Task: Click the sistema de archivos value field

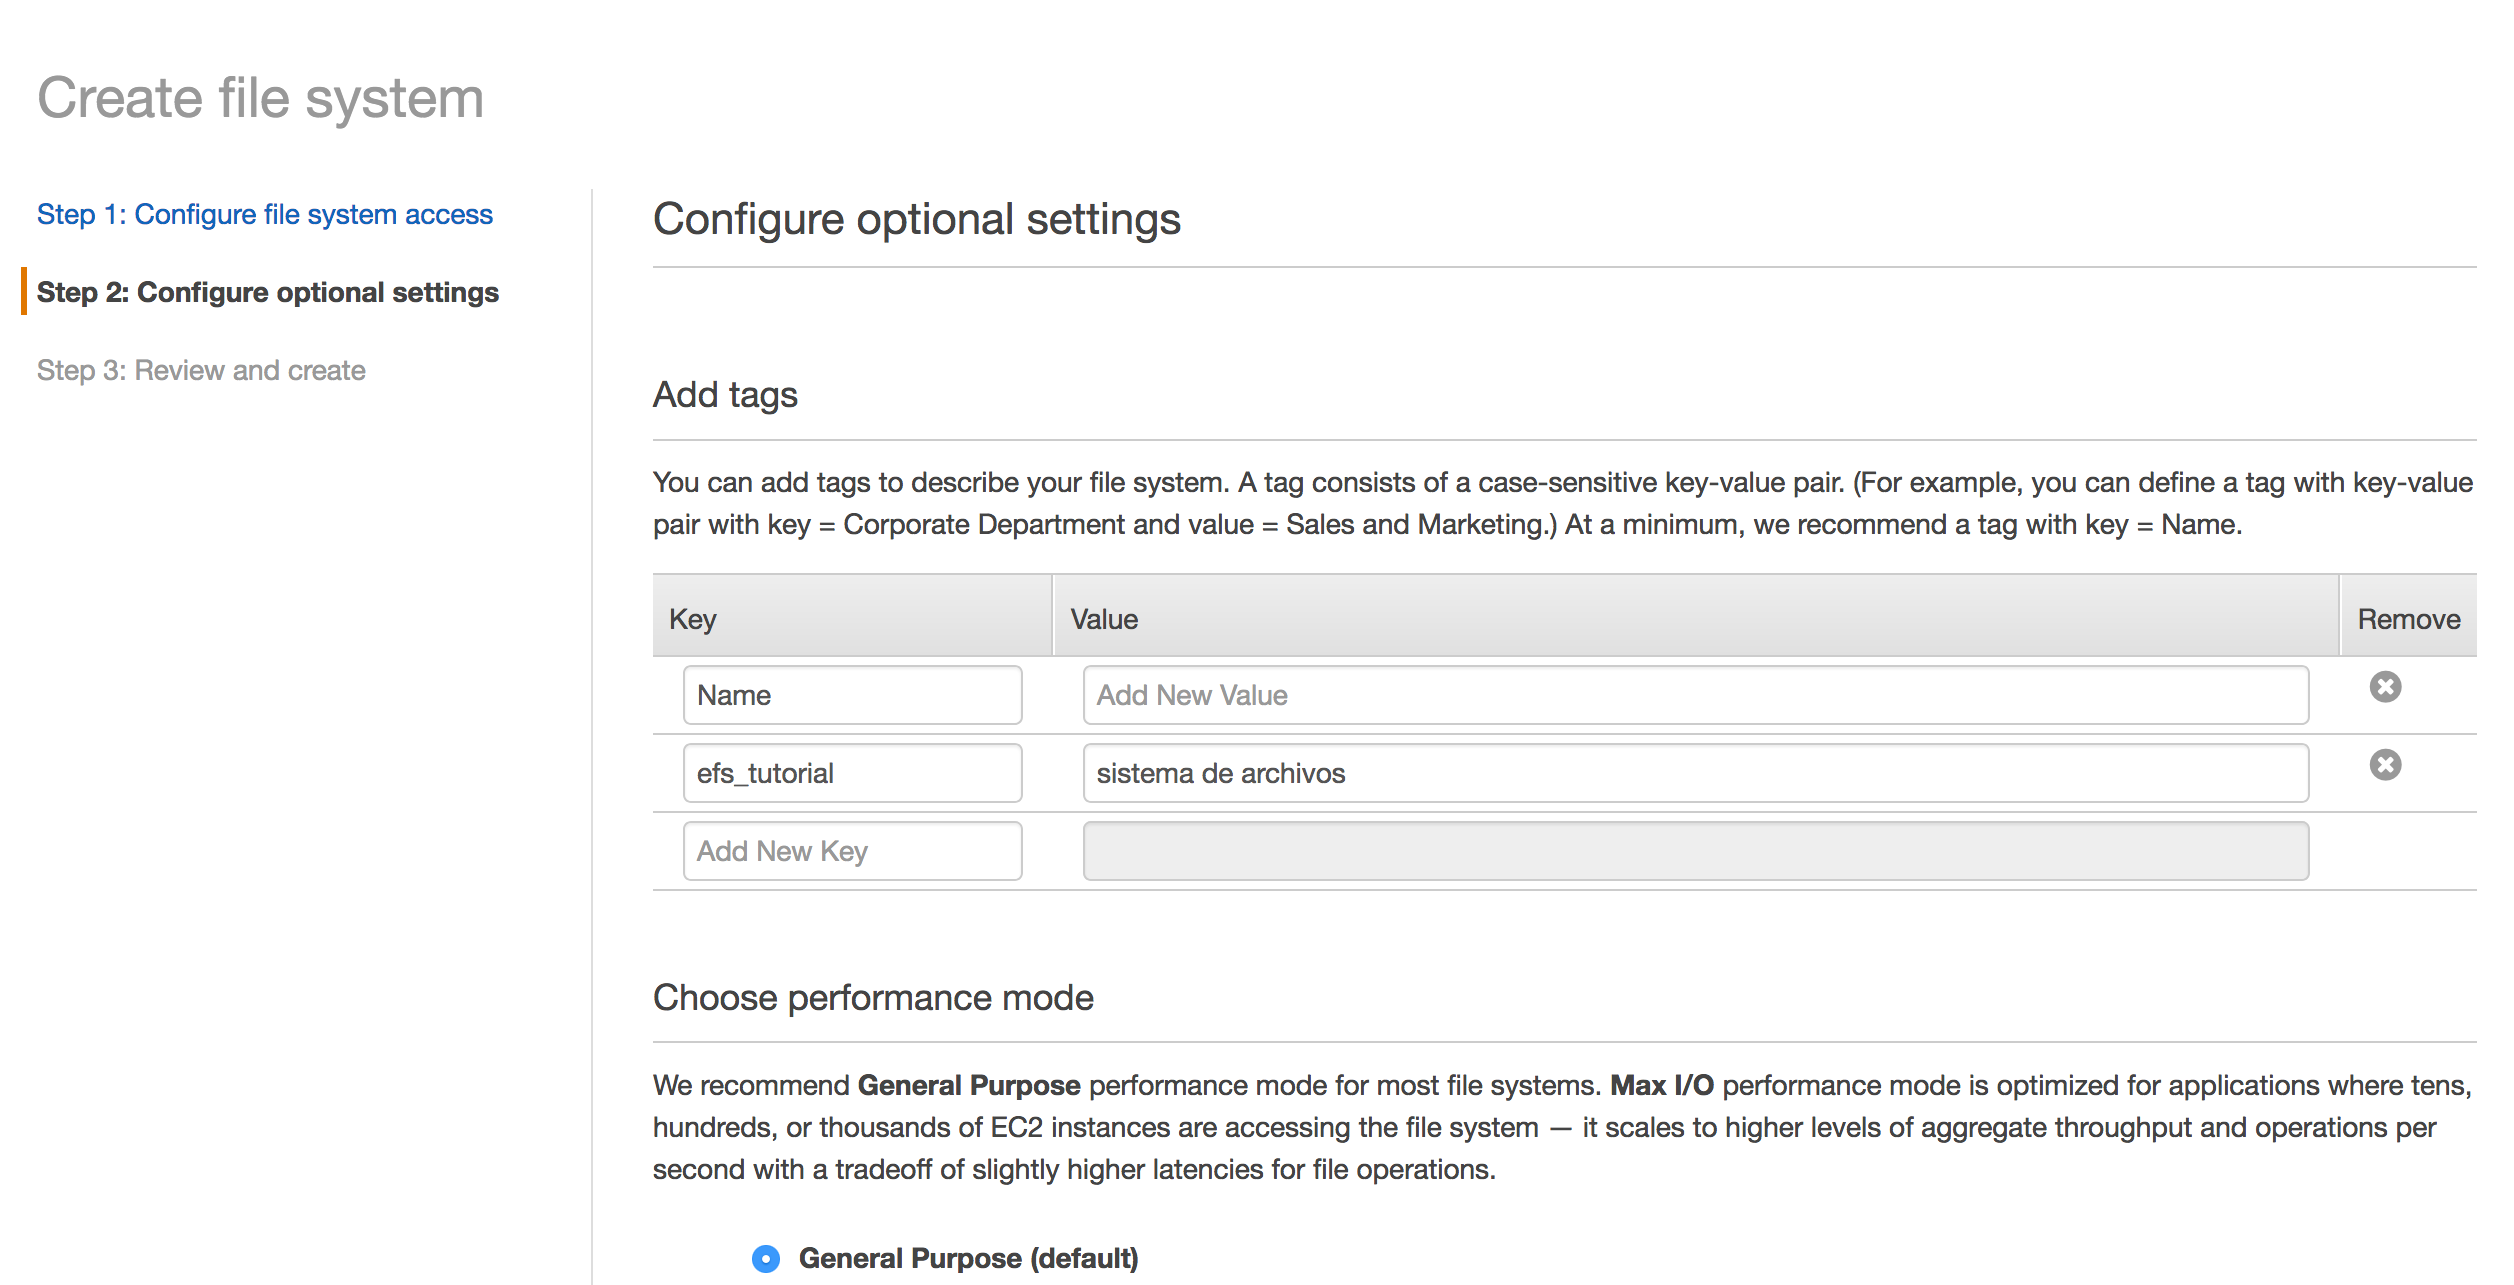Action: (x=1695, y=773)
